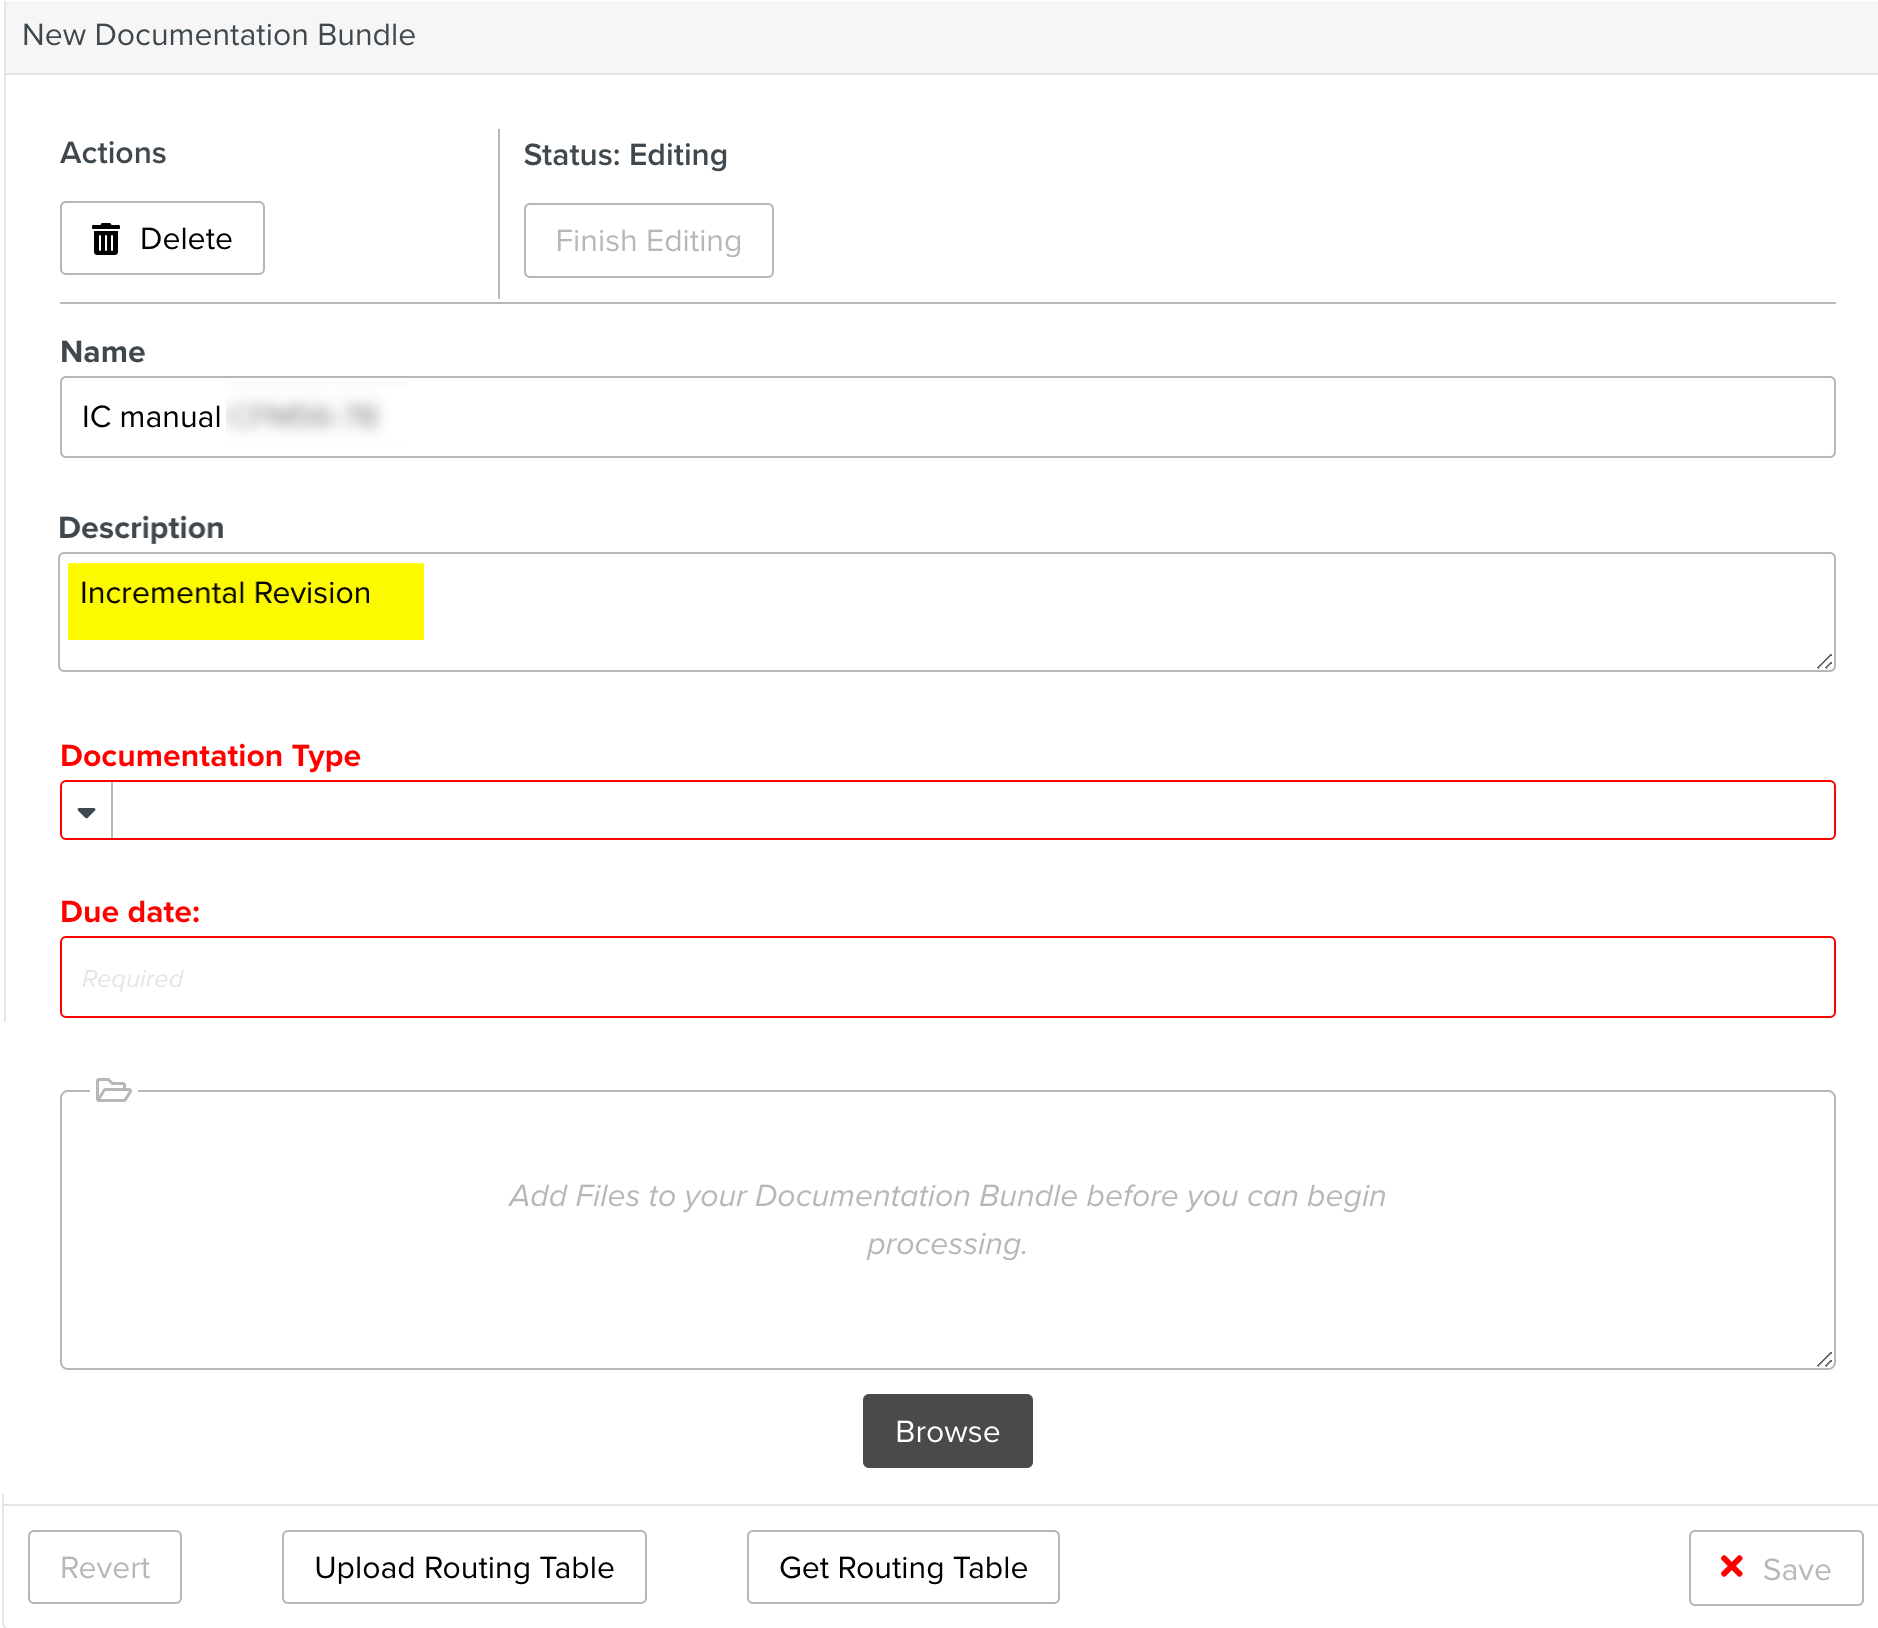Image resolution: width=1878 pixels, height=1628 pixels.
Task: Click the dark Browse button
Action: 947,1431
